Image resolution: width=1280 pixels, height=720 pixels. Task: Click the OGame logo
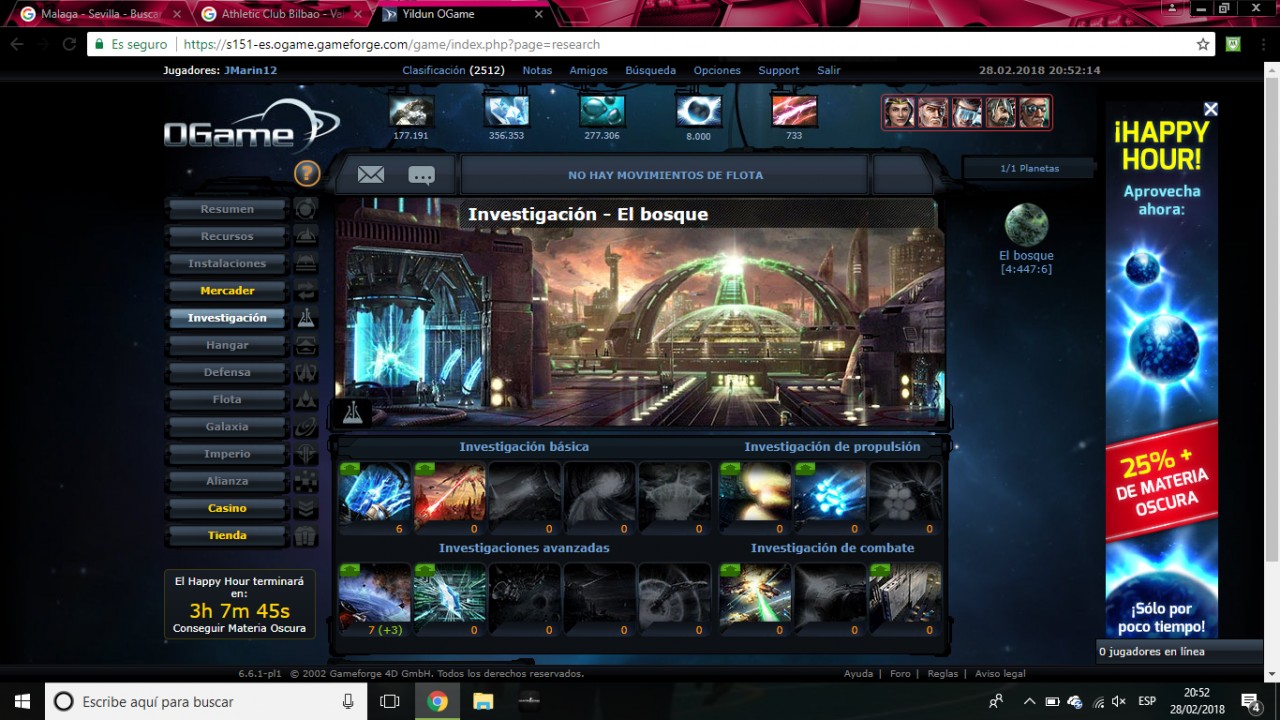coord(250,128)
